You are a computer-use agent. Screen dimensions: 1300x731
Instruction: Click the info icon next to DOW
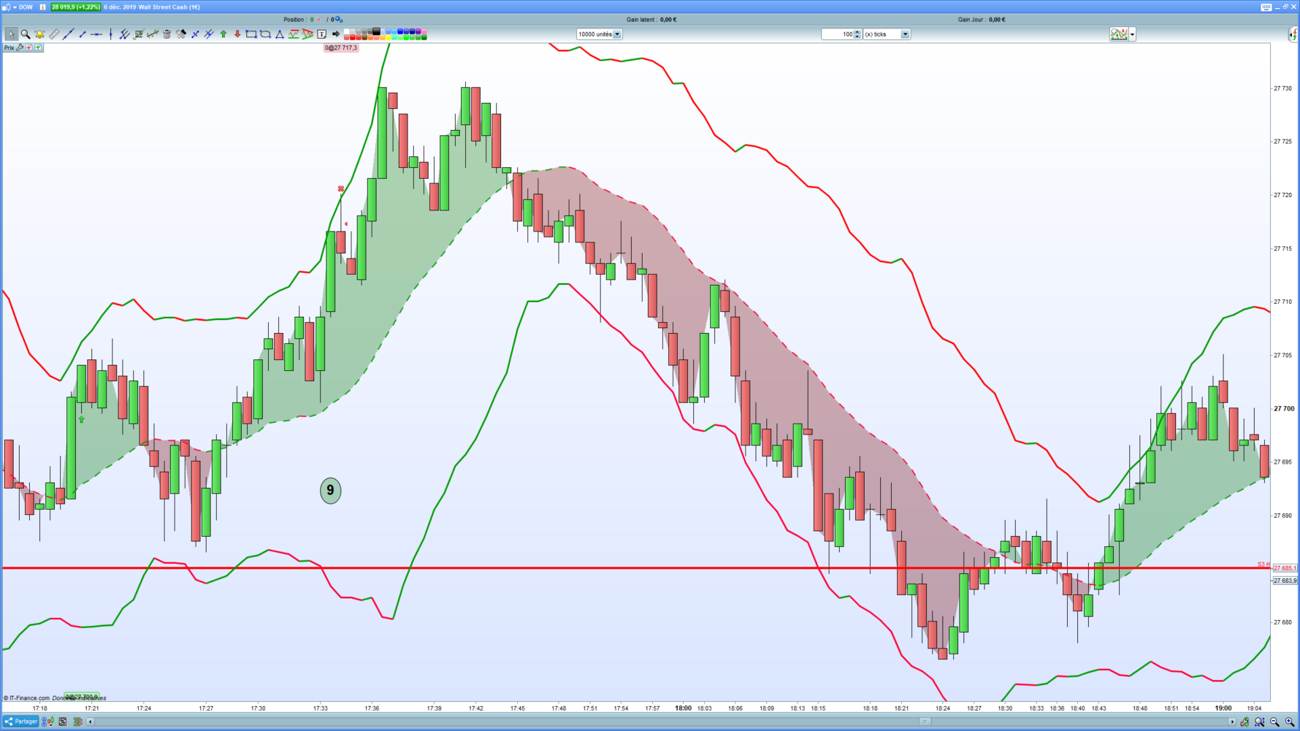[42, 7]
